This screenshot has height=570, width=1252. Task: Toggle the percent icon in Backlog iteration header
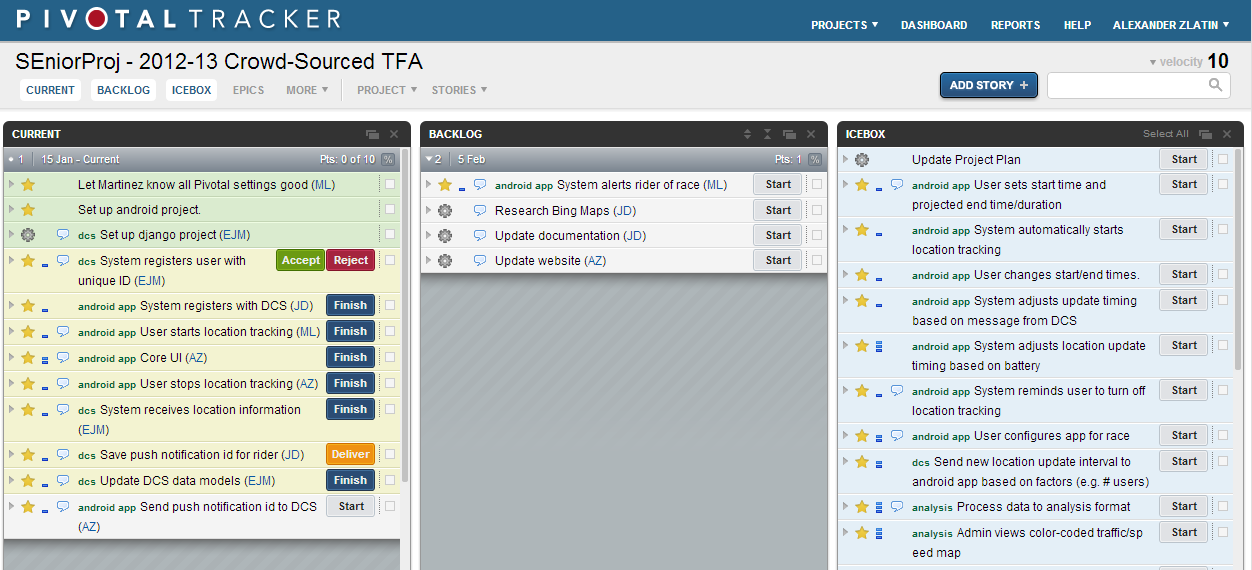click(815, 159)
